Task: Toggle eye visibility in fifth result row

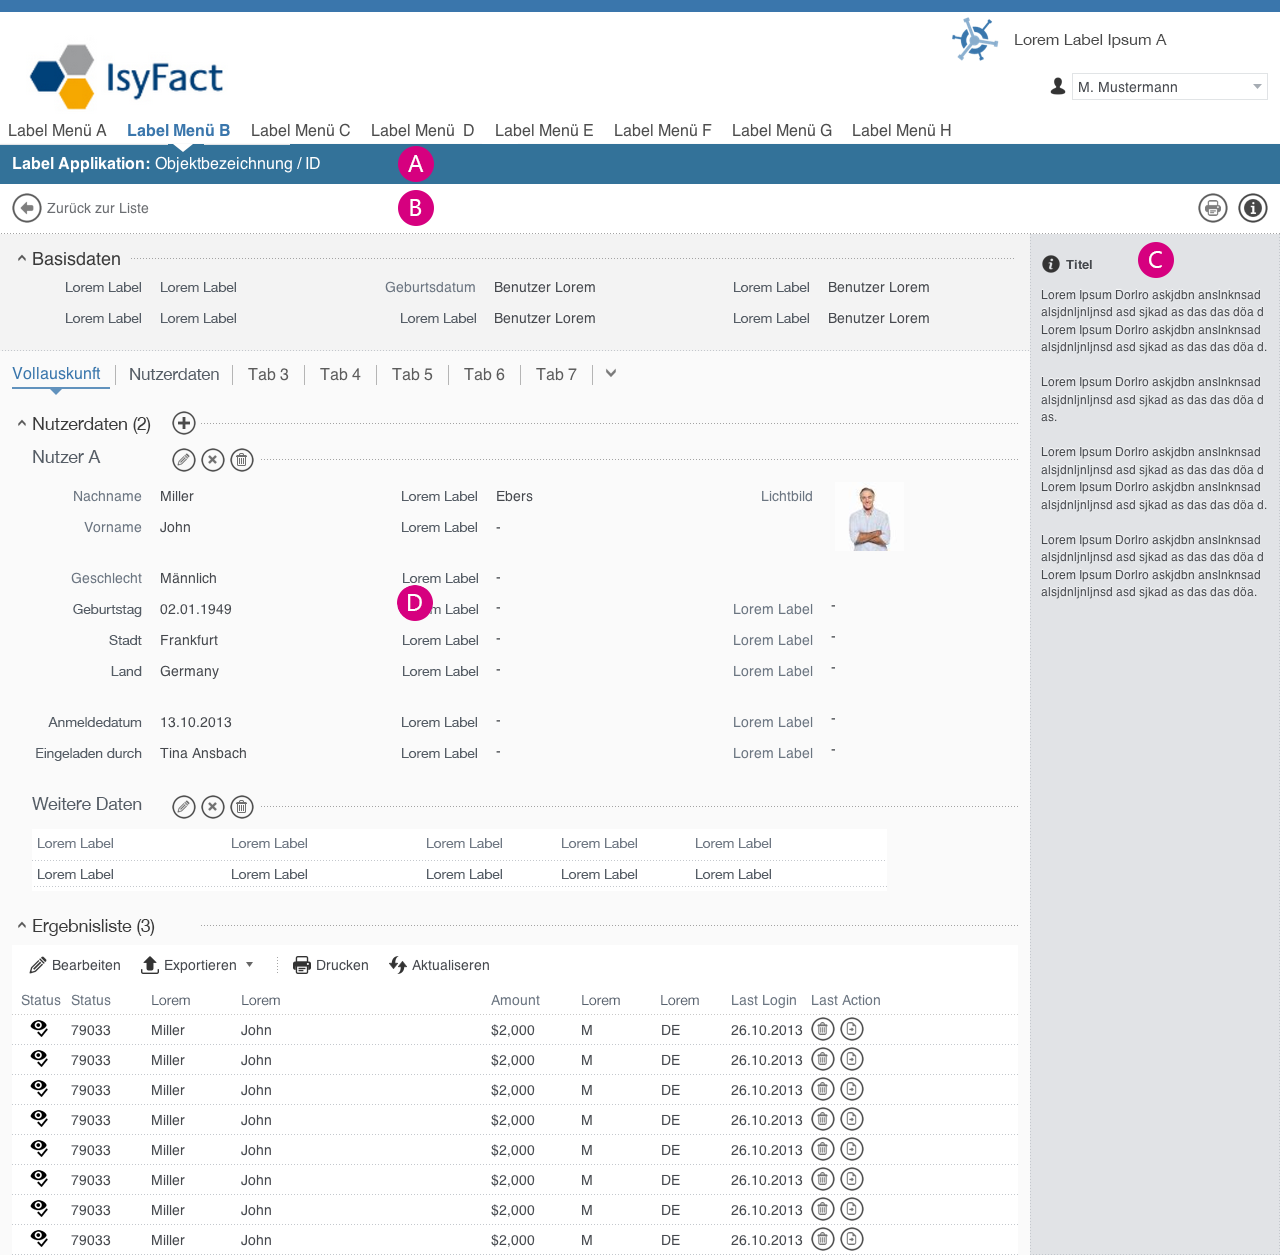Action: 39,1148
